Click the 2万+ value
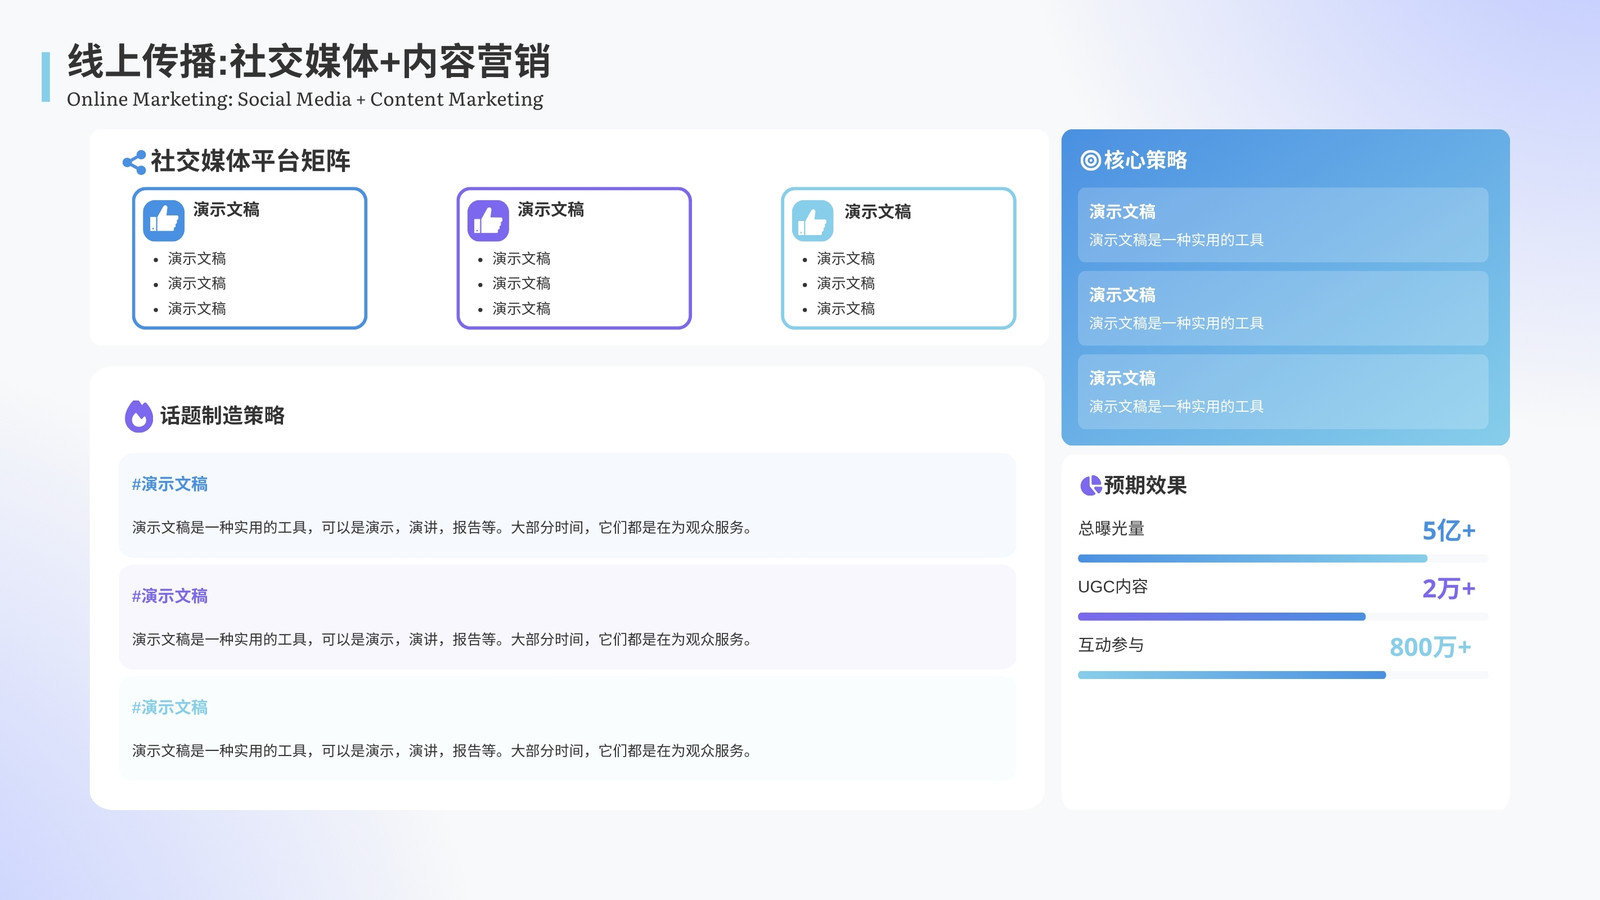Screen dimensions: 1600x900 pos(1449,589)
